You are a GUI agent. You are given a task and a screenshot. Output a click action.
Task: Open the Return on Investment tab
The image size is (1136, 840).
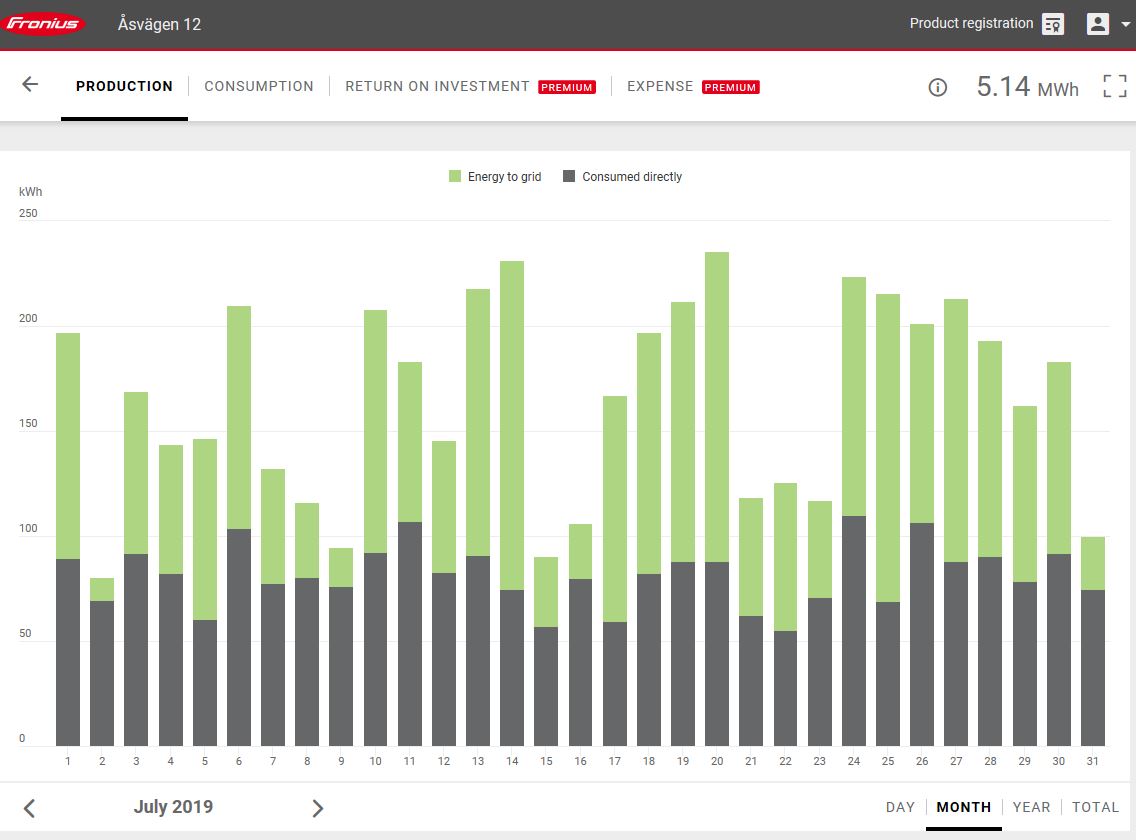pyautogui.click(x=437, y=87)
